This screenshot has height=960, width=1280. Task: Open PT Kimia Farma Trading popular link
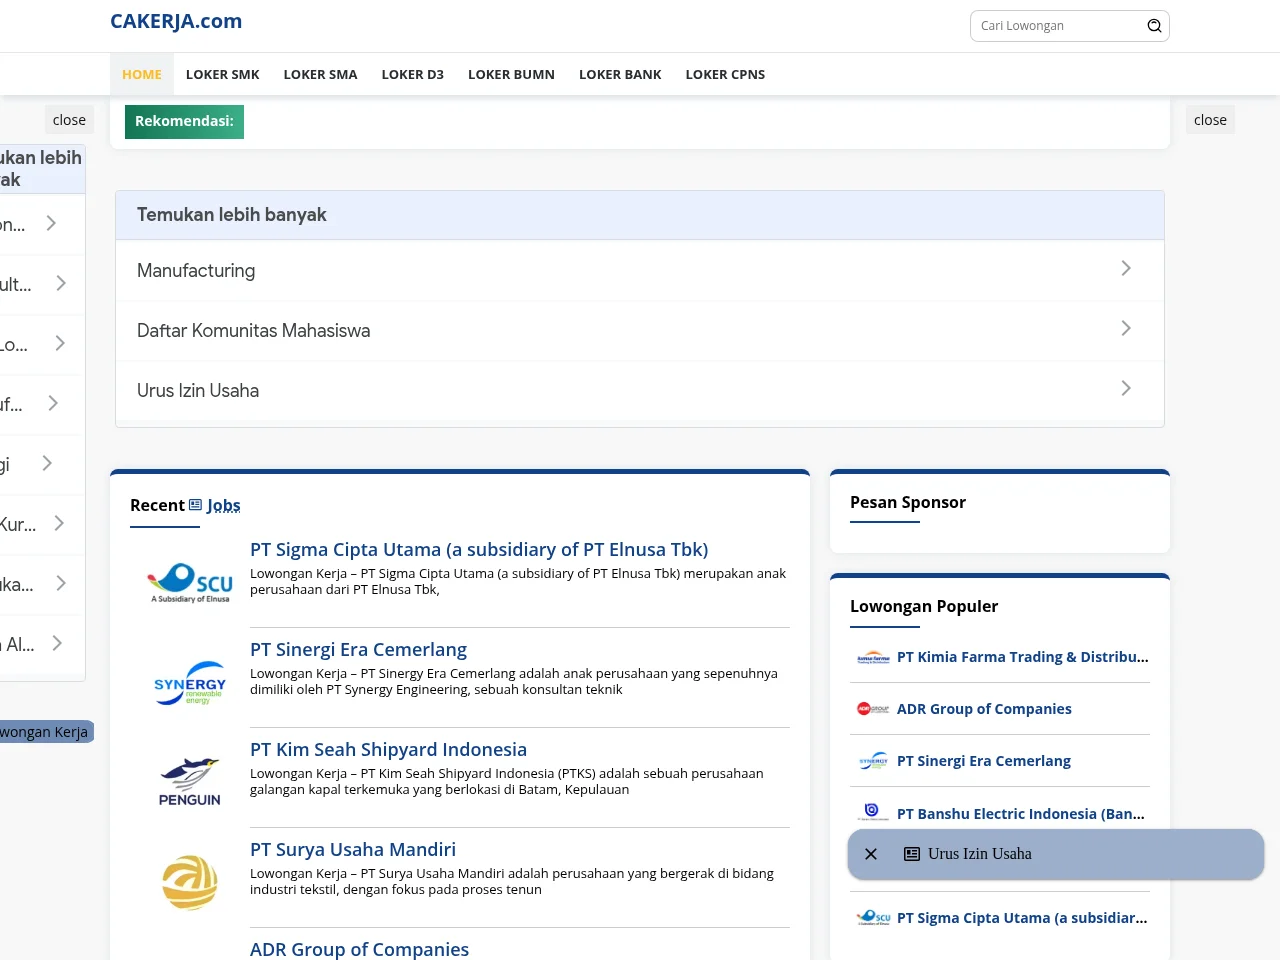[x=1022, y=657]
